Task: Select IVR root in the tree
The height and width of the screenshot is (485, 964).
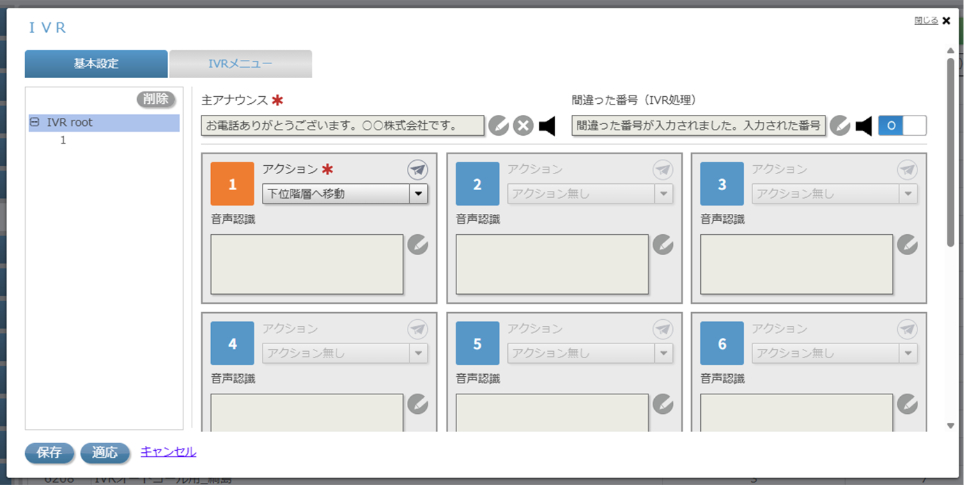Action: point(69,122)
